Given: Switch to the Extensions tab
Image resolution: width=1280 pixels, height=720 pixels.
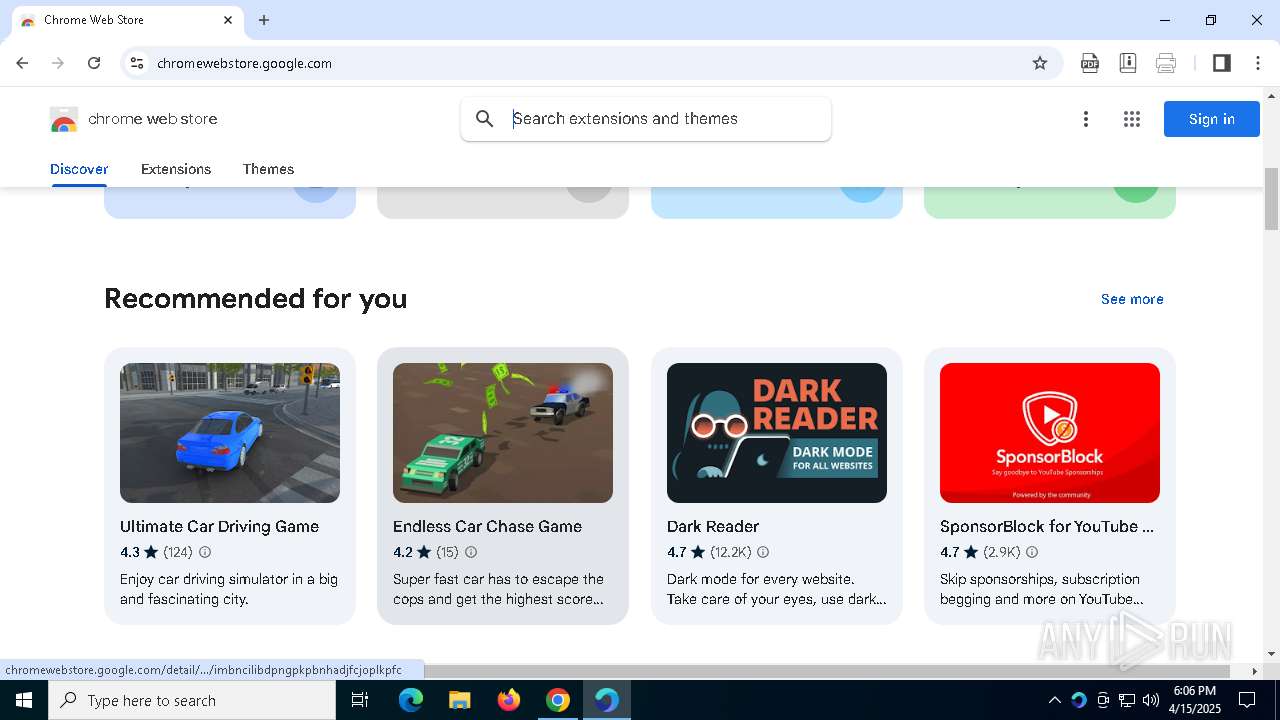Looking at the screenshot, I should (x=176, y=169).
